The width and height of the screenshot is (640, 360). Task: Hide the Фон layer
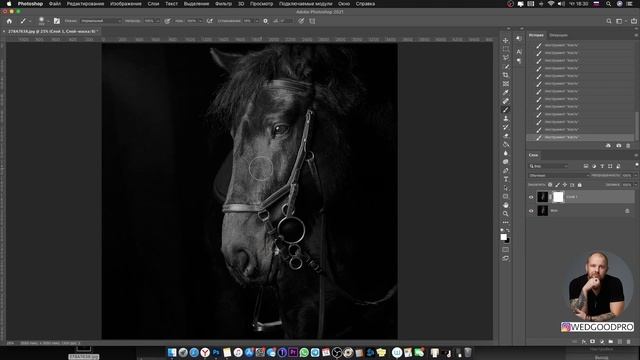[531, 211]
